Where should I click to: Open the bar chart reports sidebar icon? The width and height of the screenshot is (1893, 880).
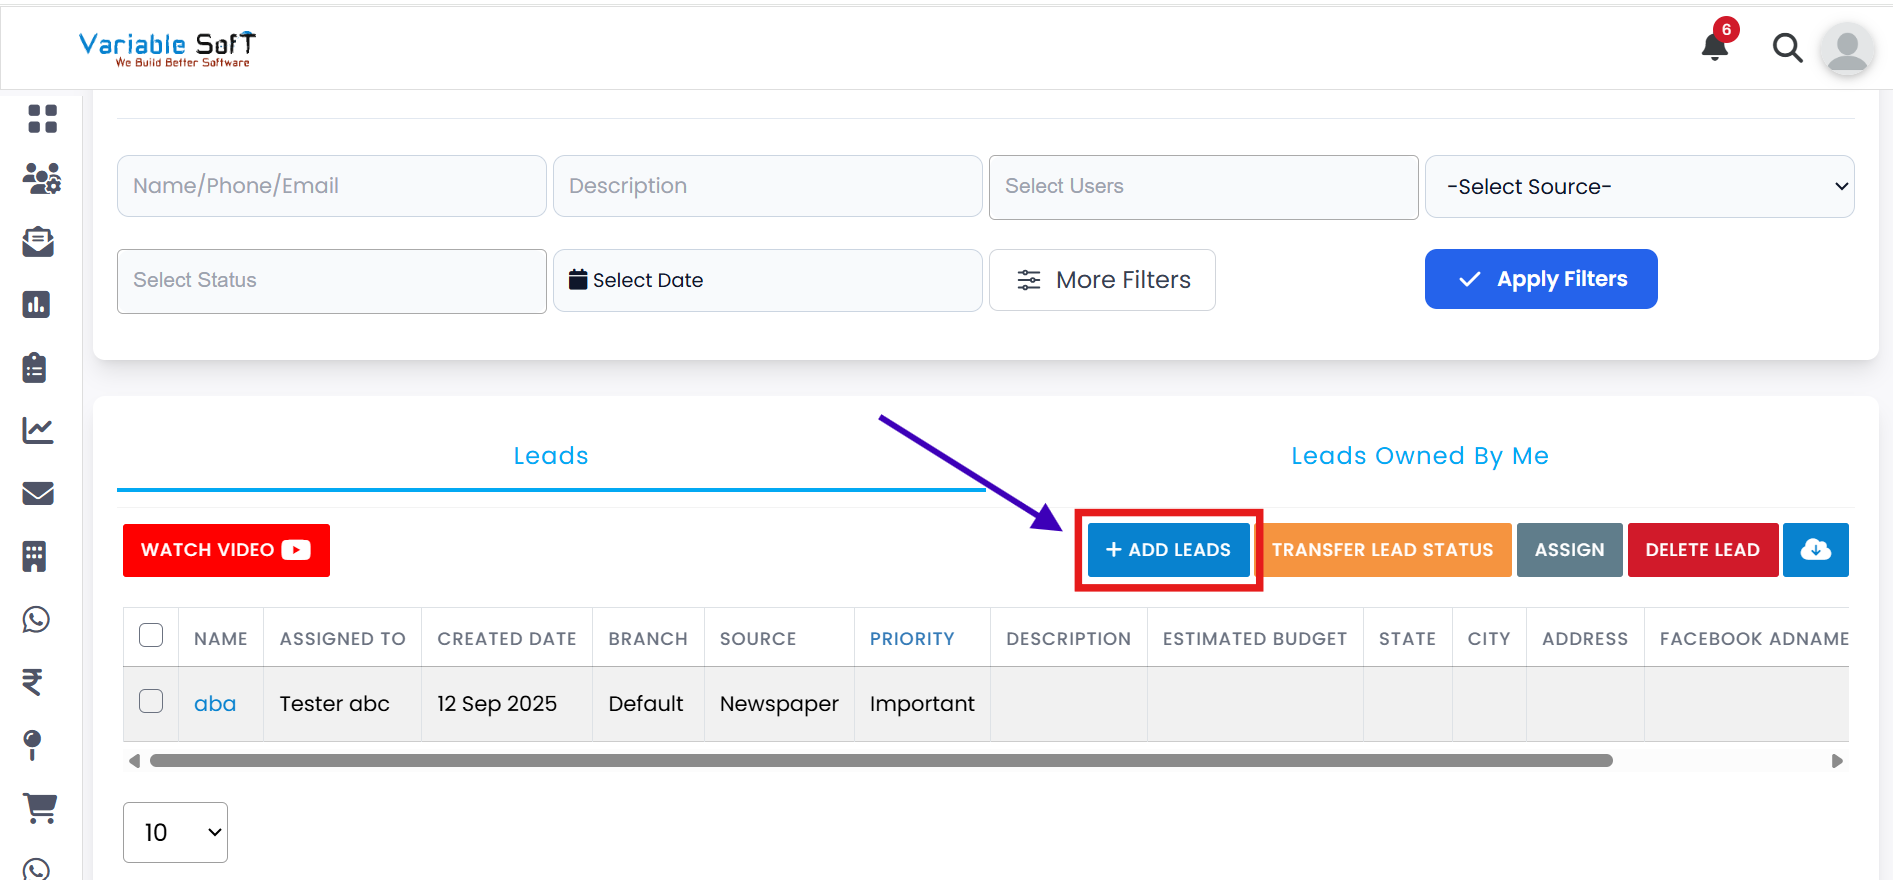36,304
